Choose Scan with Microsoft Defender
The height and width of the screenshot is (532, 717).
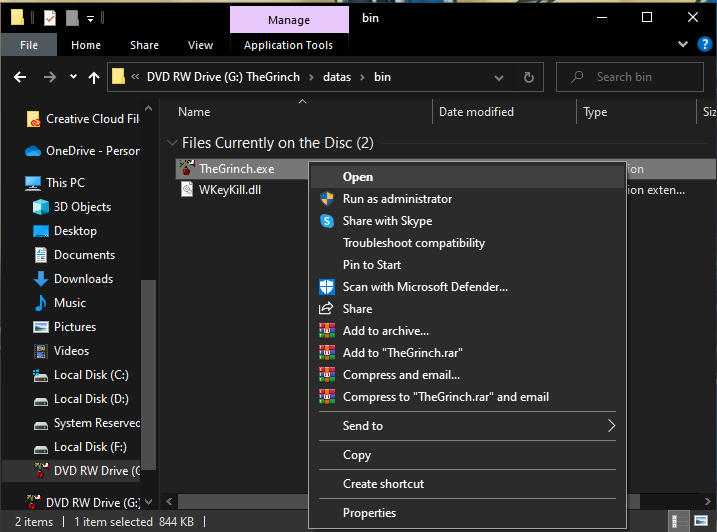[467, 287]
